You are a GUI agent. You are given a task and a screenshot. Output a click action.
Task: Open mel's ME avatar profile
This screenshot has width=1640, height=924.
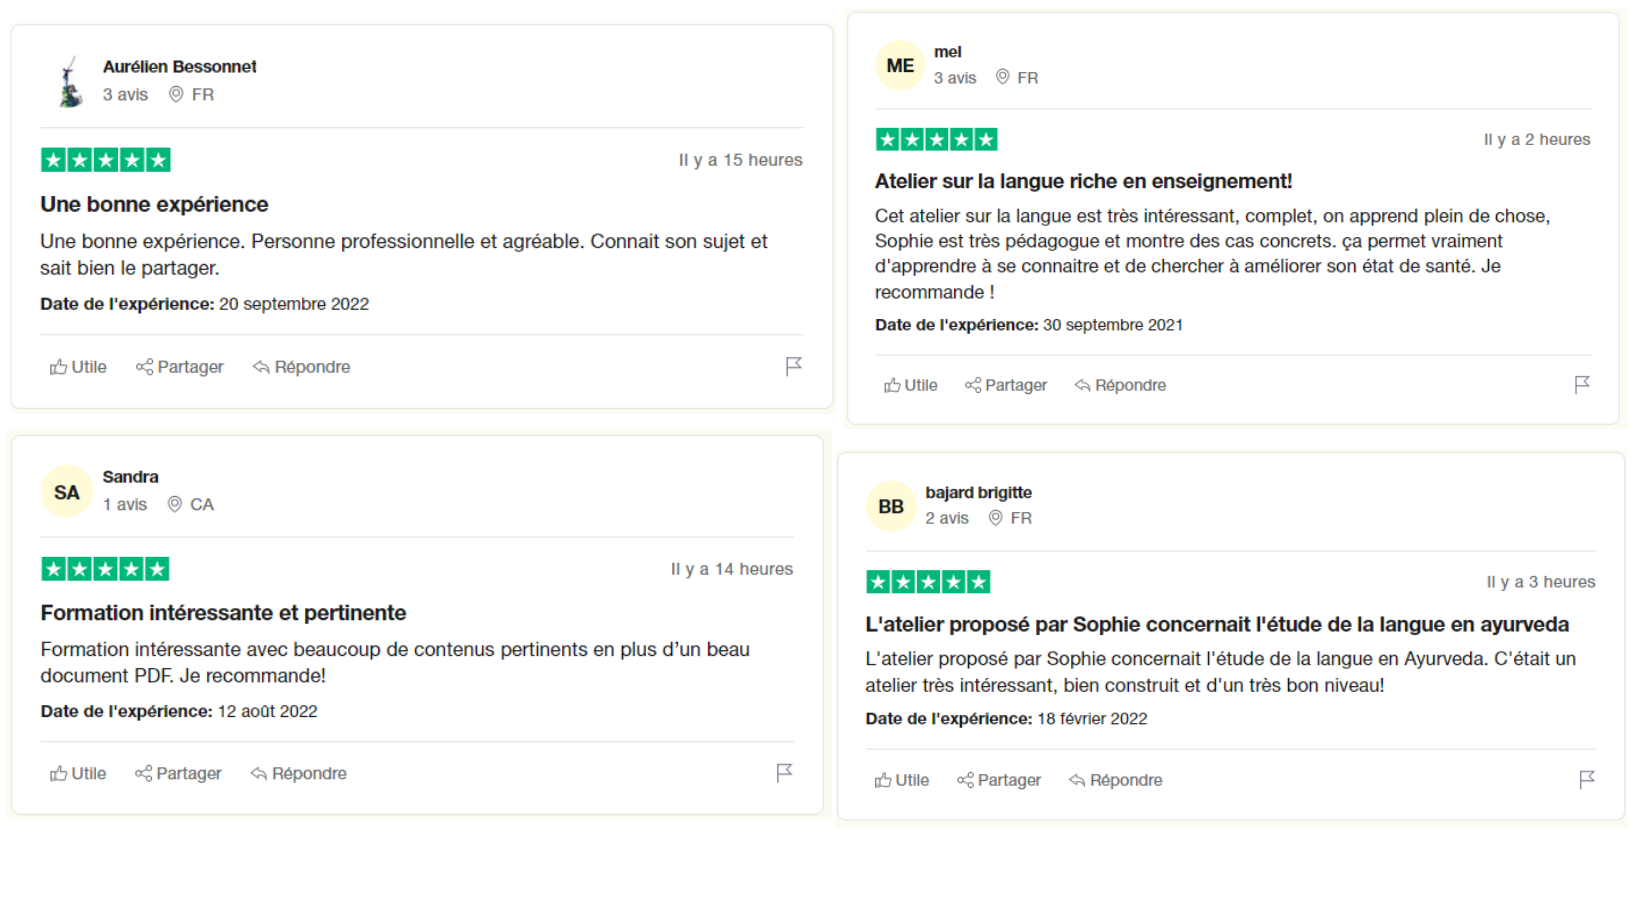pos(900,65)
